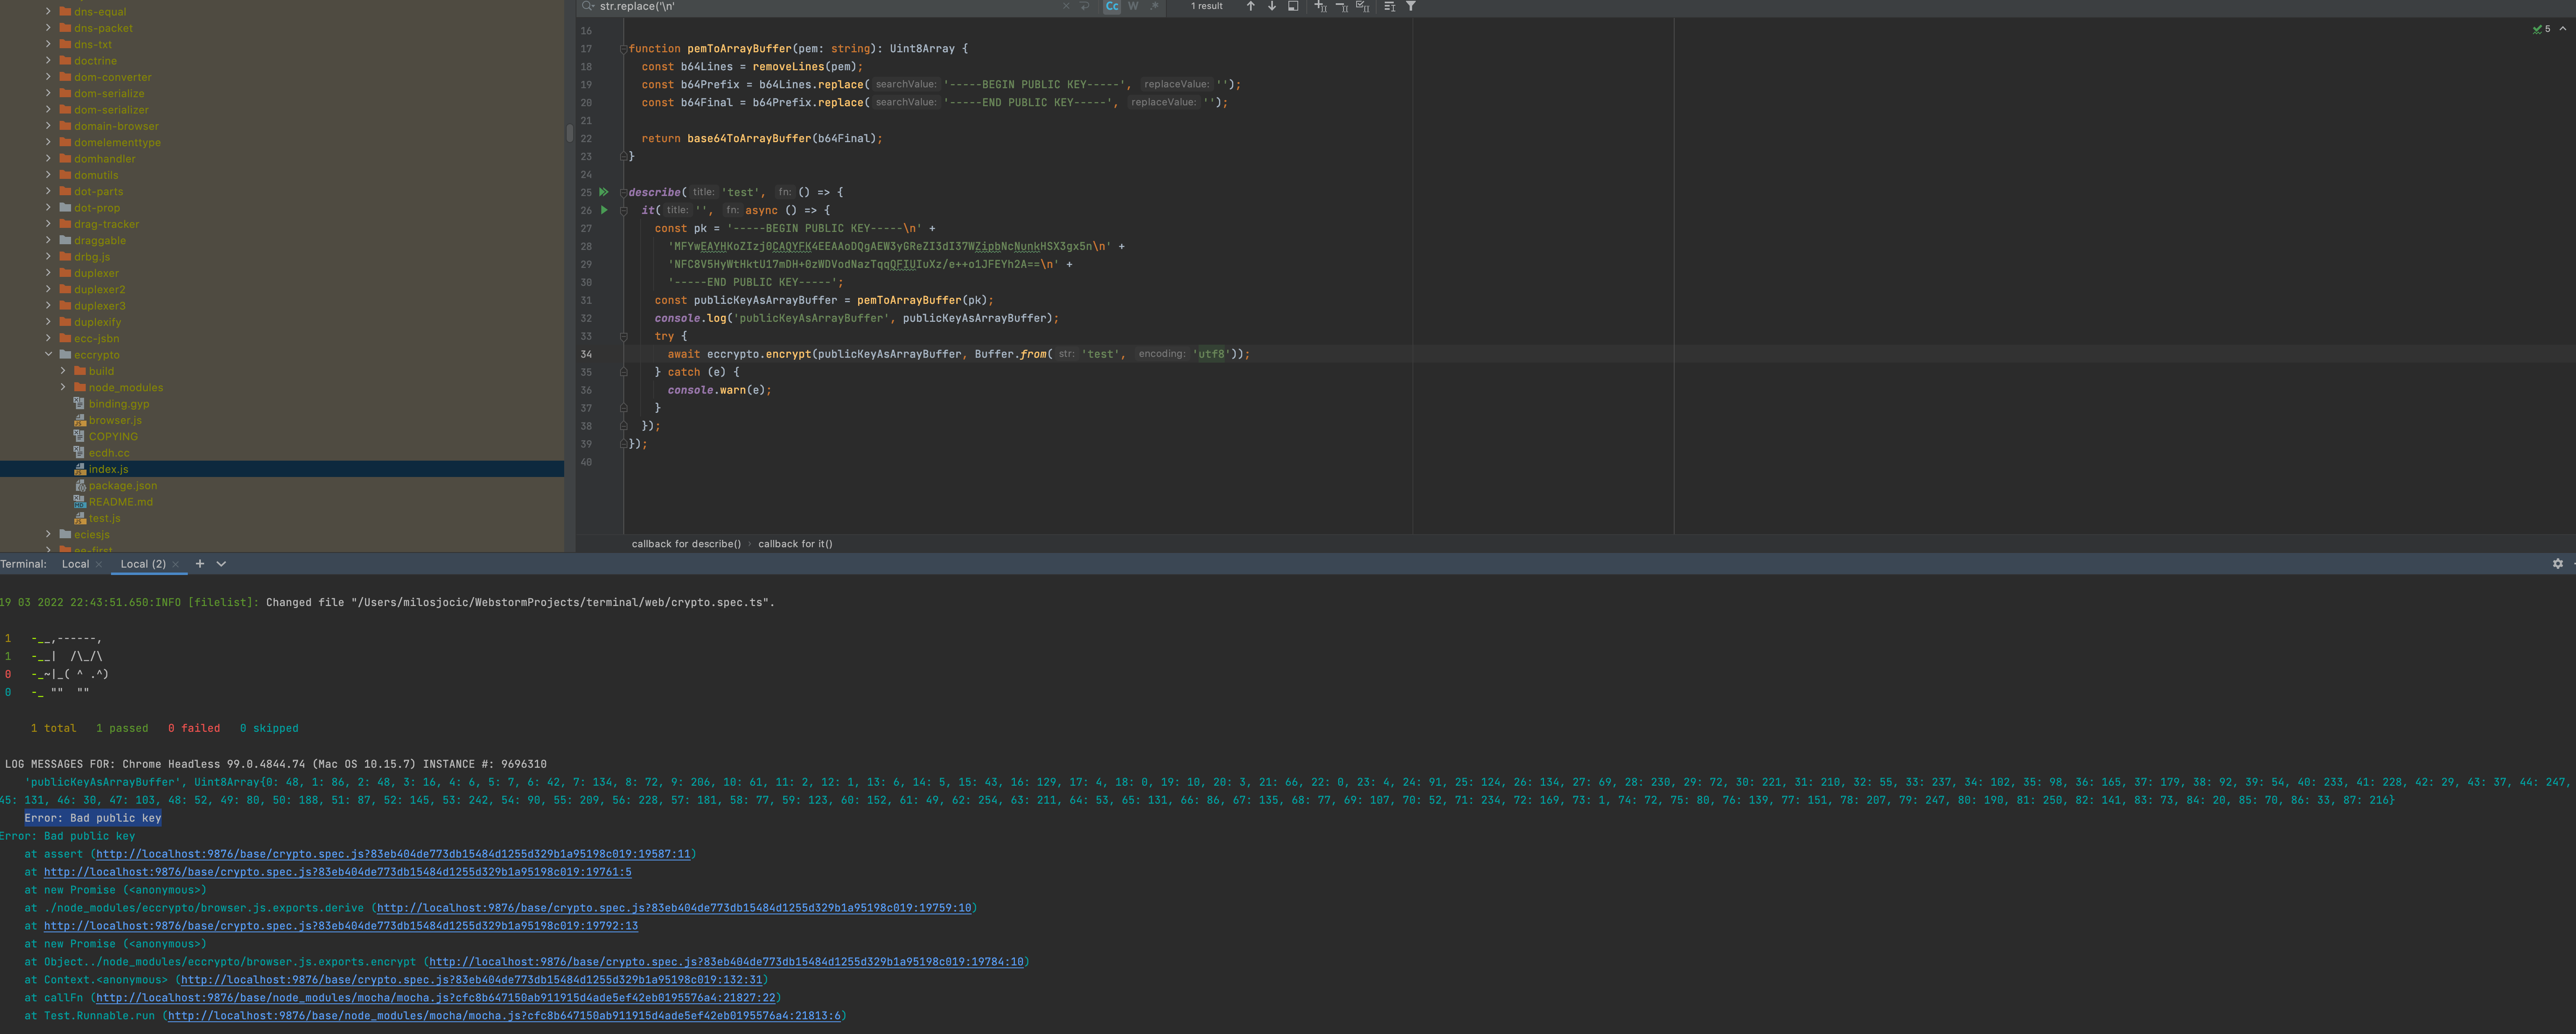This screenshot has width=2576, height=1034.
Task: Open Context.anonymous link ending 132:31
Action: pos(472,980)
